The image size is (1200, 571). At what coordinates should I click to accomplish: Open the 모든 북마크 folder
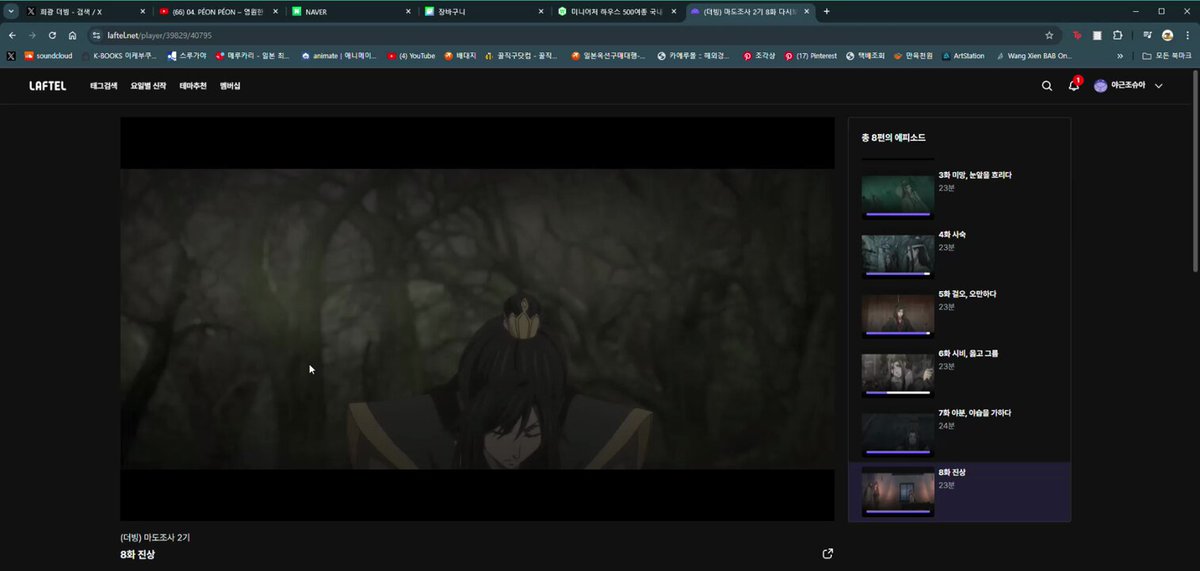pos(1169,56)
